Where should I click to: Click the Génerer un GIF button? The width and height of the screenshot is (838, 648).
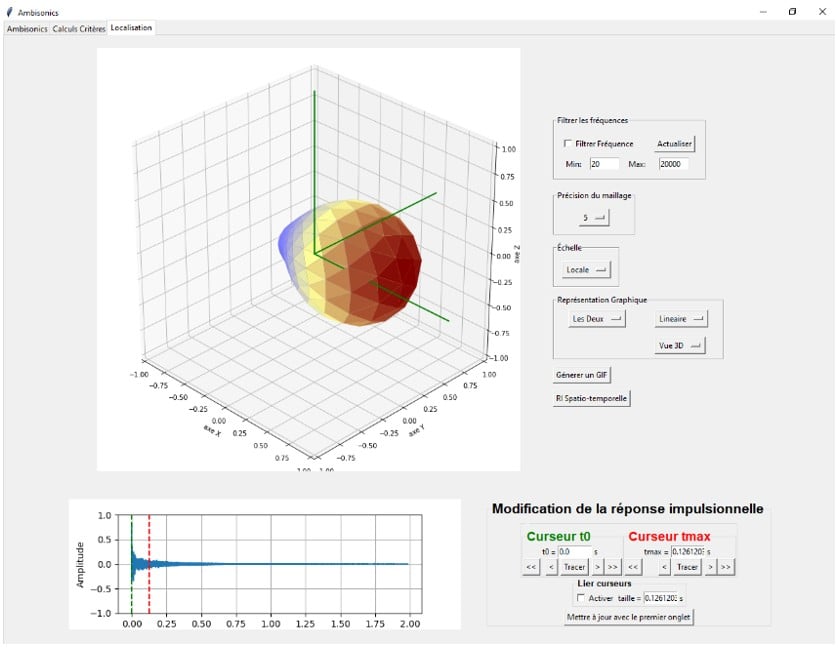582,375
